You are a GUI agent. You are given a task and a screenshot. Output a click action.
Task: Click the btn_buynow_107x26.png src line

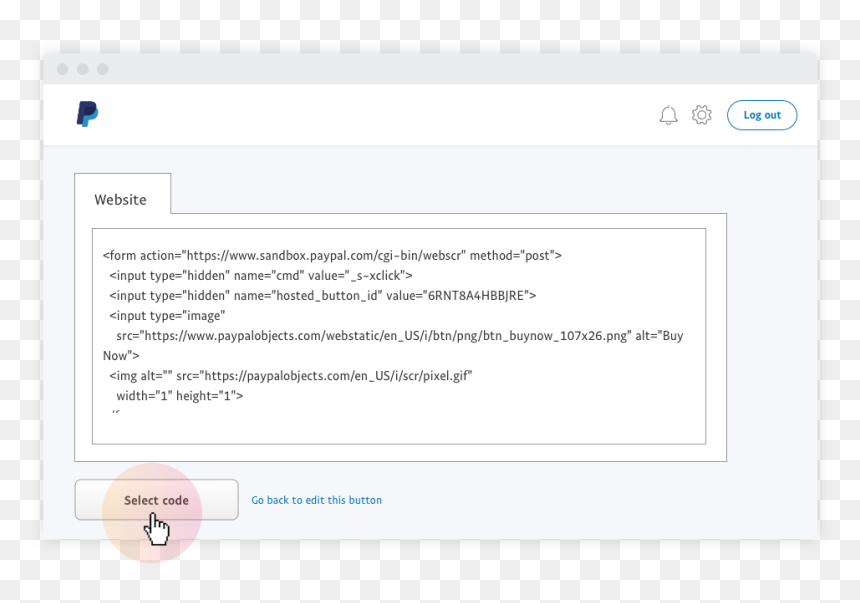tap(399, 336)
